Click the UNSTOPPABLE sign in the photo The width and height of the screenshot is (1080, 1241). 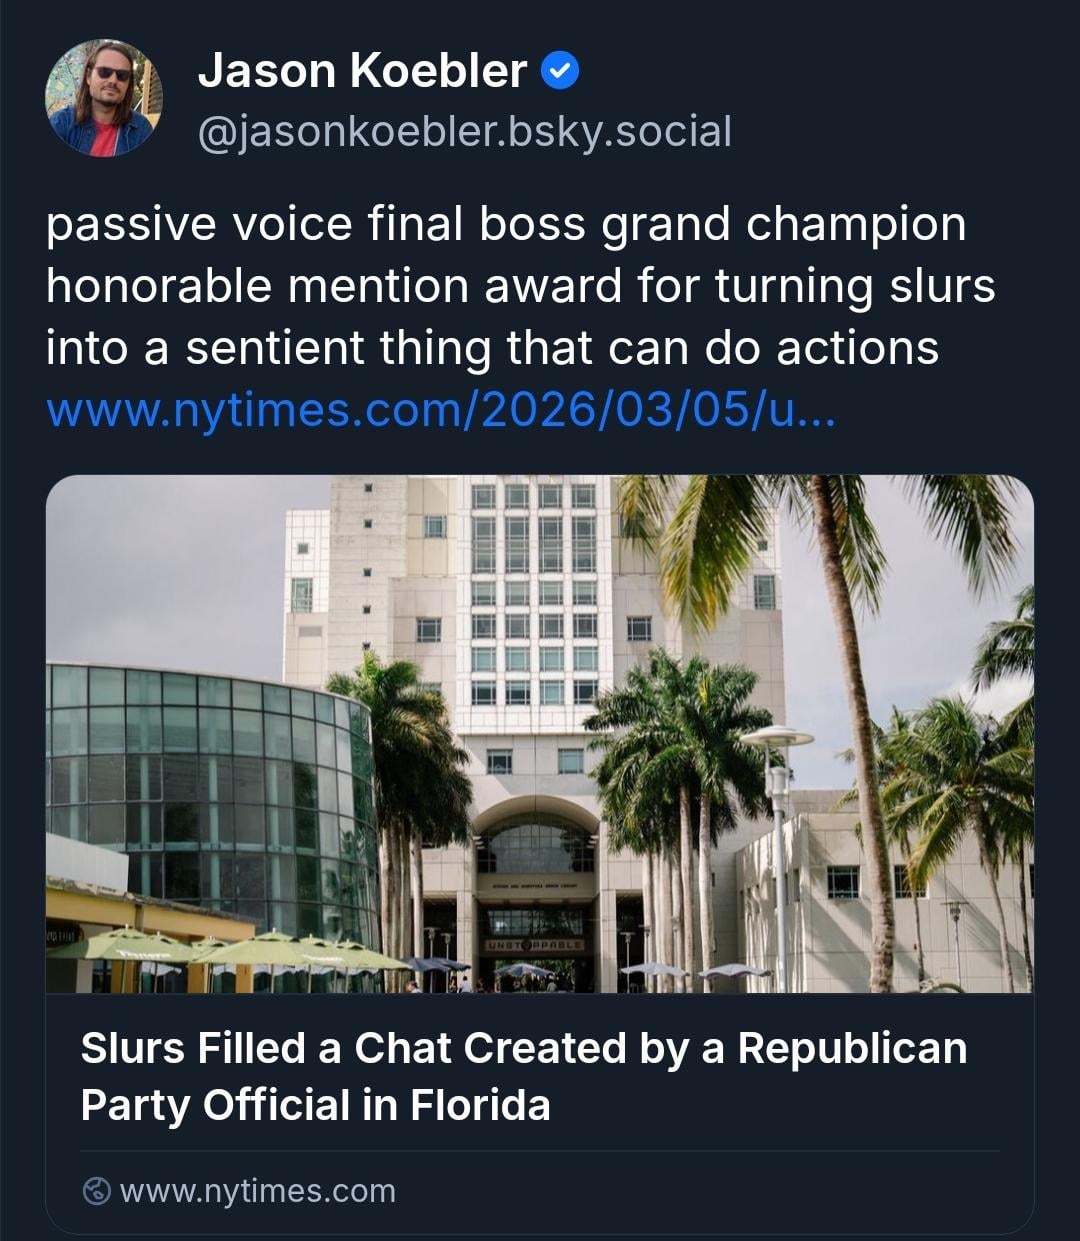pyautogui.click(x=535, y=944)
